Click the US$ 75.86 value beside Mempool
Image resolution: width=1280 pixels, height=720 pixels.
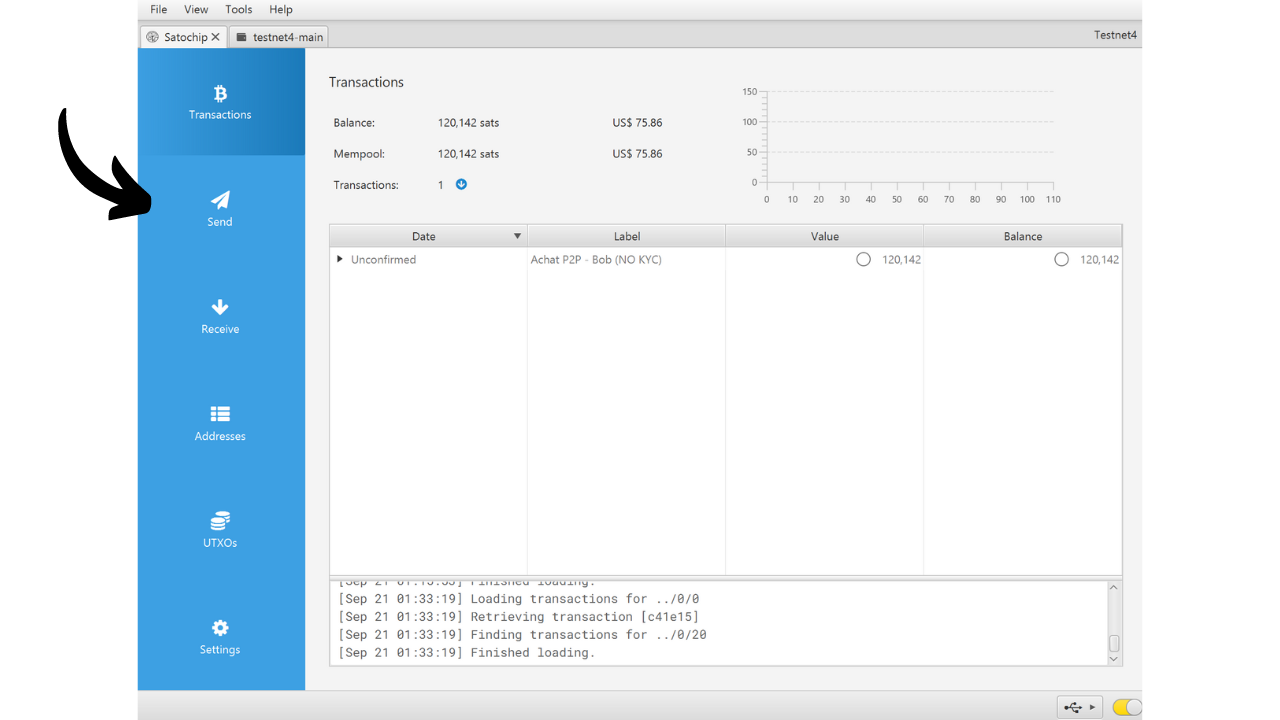tap(637, 154)
